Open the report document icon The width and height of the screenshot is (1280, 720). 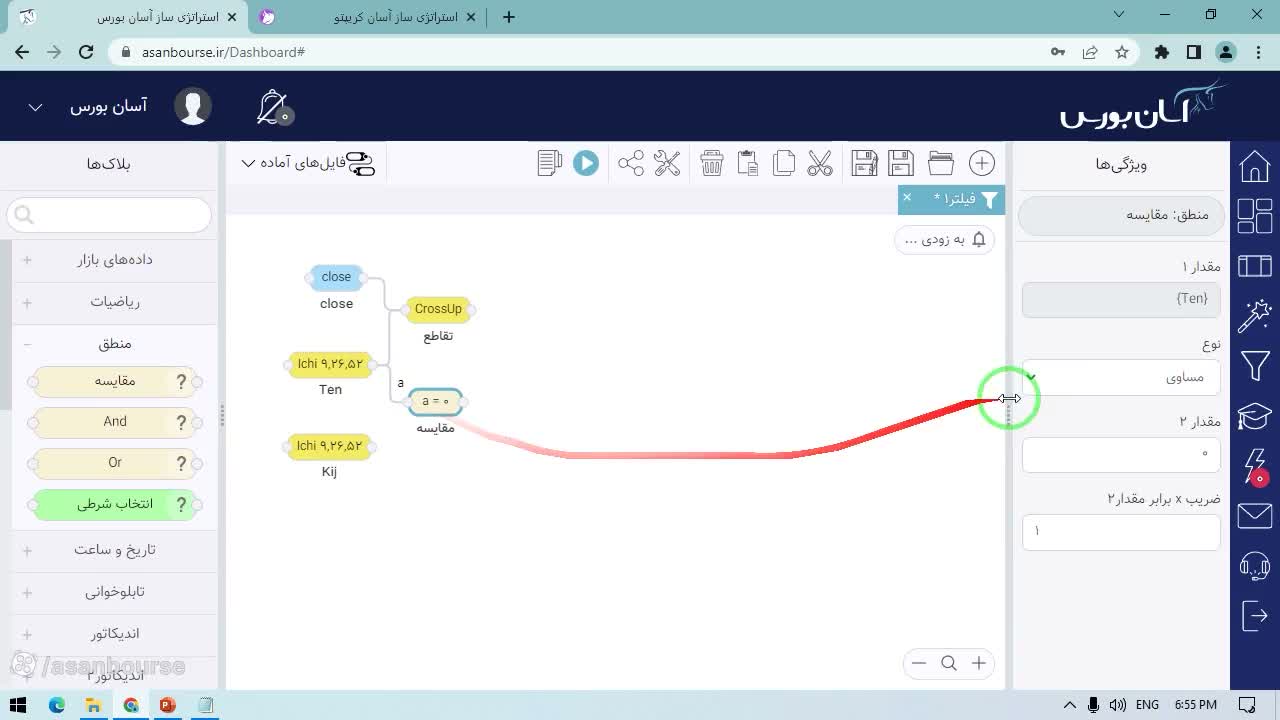tap(549, 163)
